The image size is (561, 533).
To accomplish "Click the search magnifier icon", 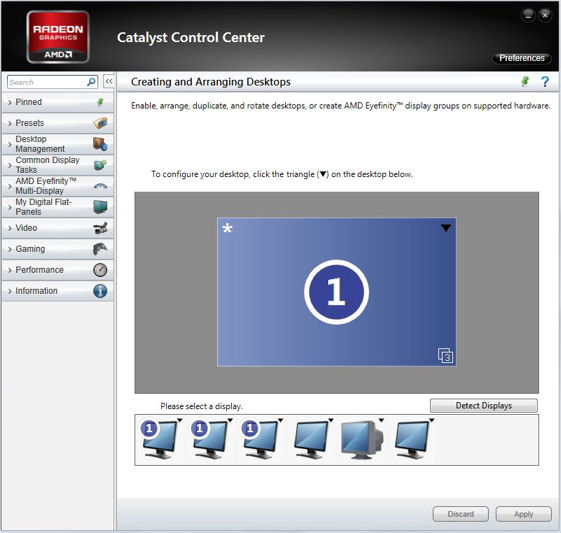I will 91,82.
